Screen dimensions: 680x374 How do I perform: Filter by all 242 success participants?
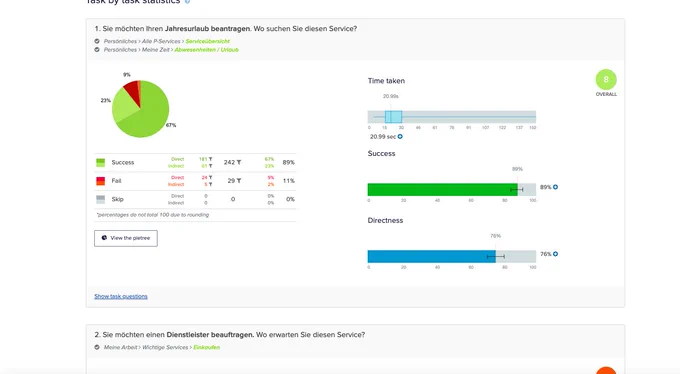coord(239,162)
